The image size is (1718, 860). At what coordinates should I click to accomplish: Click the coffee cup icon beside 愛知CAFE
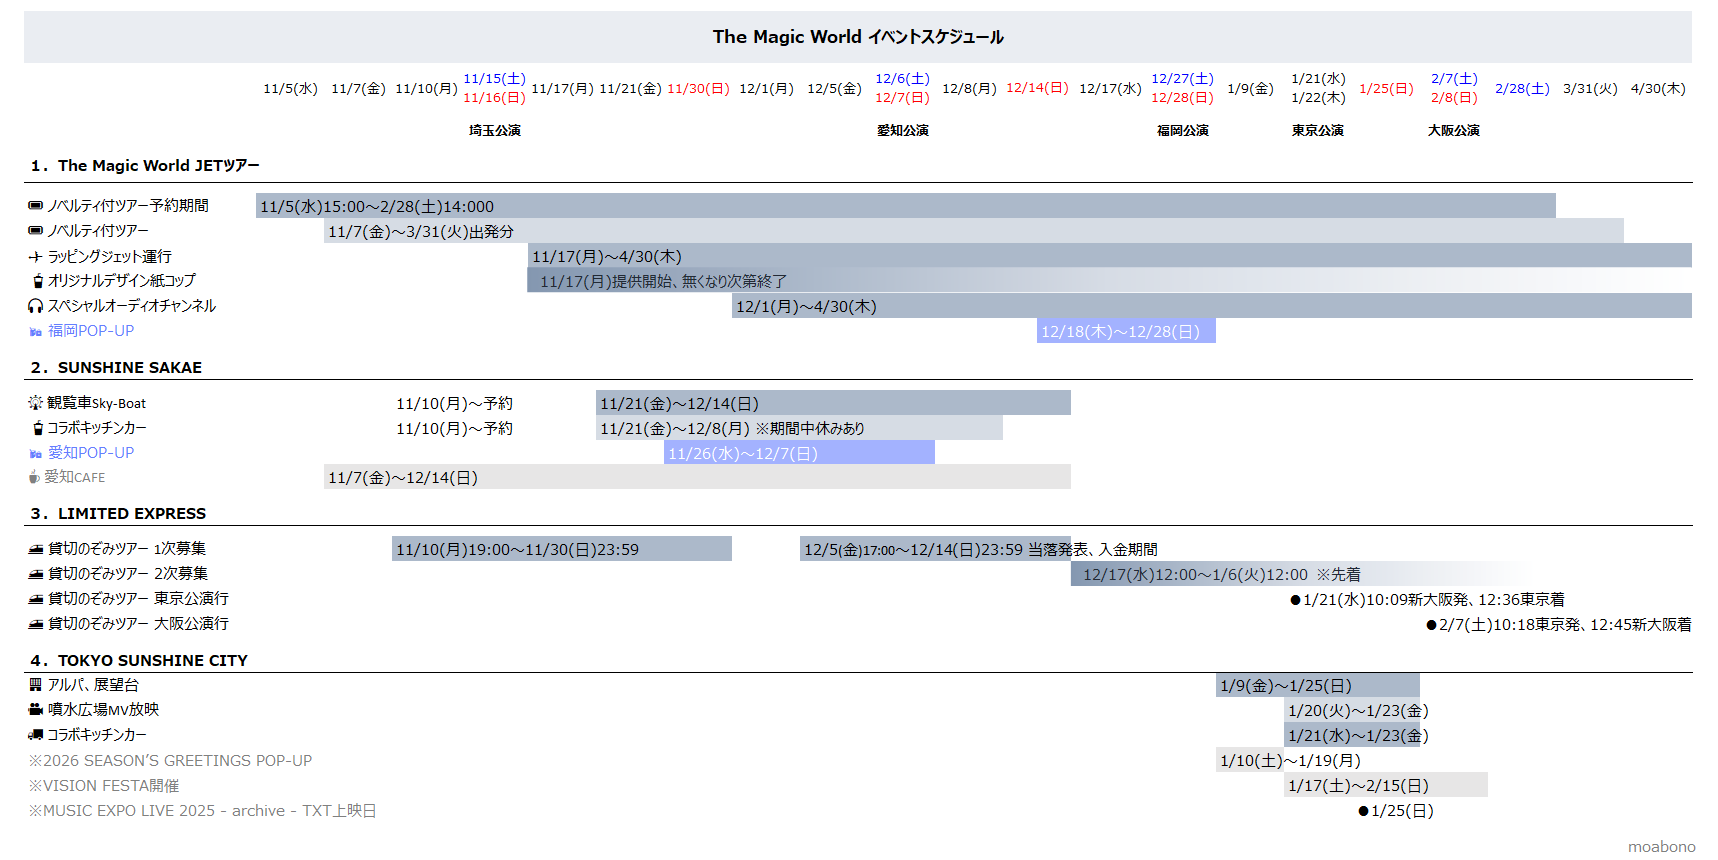coord(34,477)
